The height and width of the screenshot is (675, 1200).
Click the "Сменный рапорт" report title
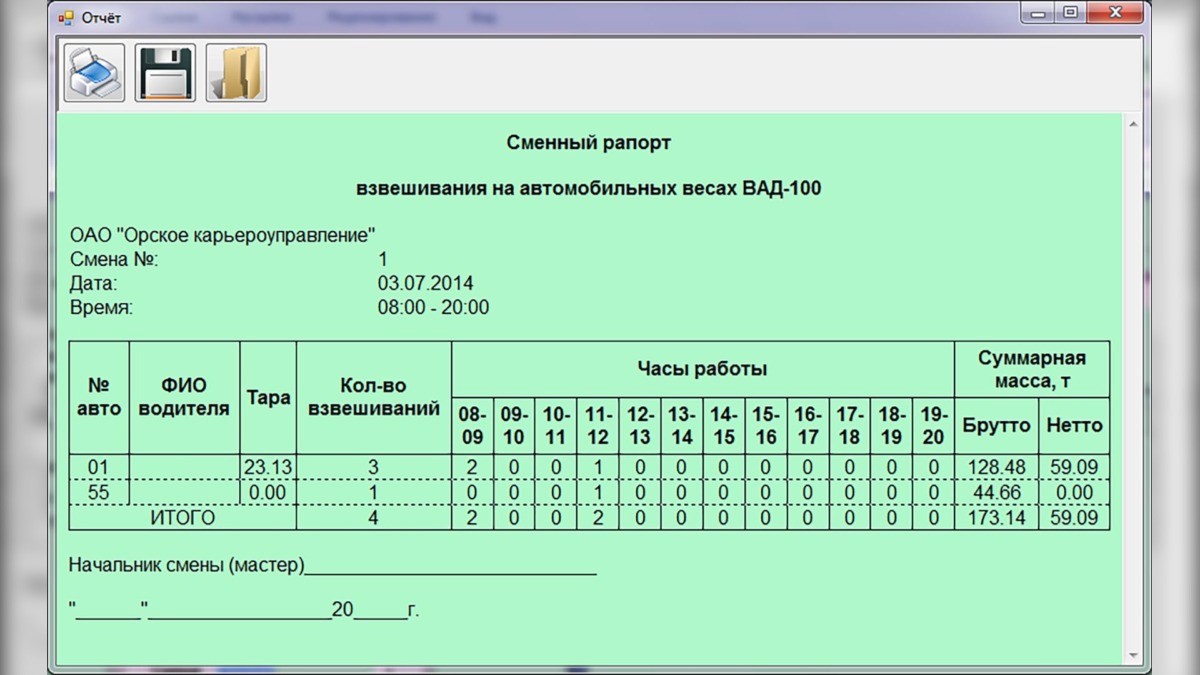click(x=588, y=143)
